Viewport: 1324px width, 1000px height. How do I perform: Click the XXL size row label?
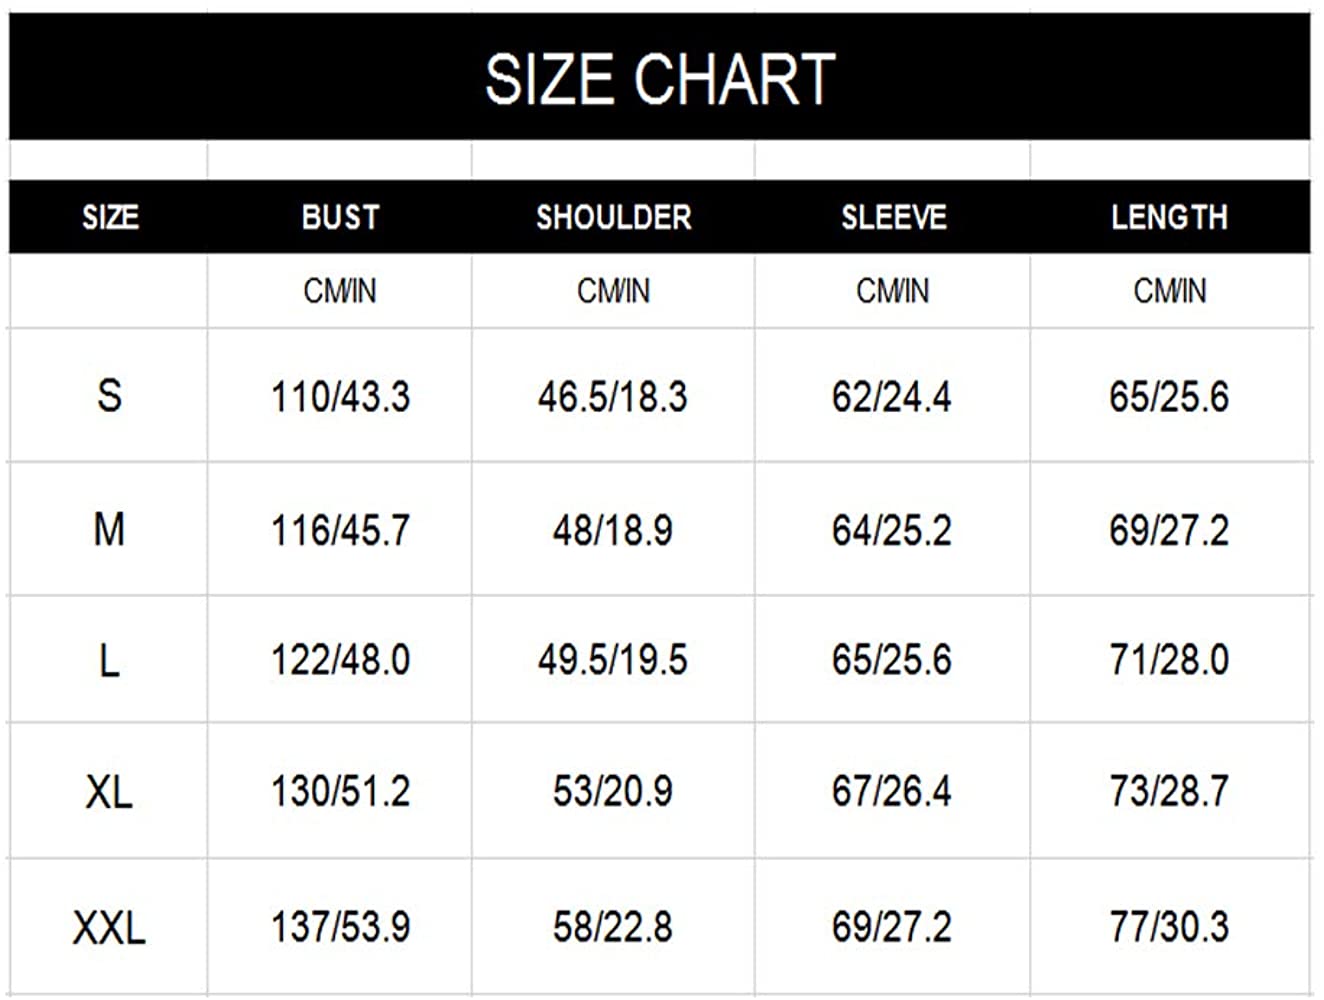109,927
